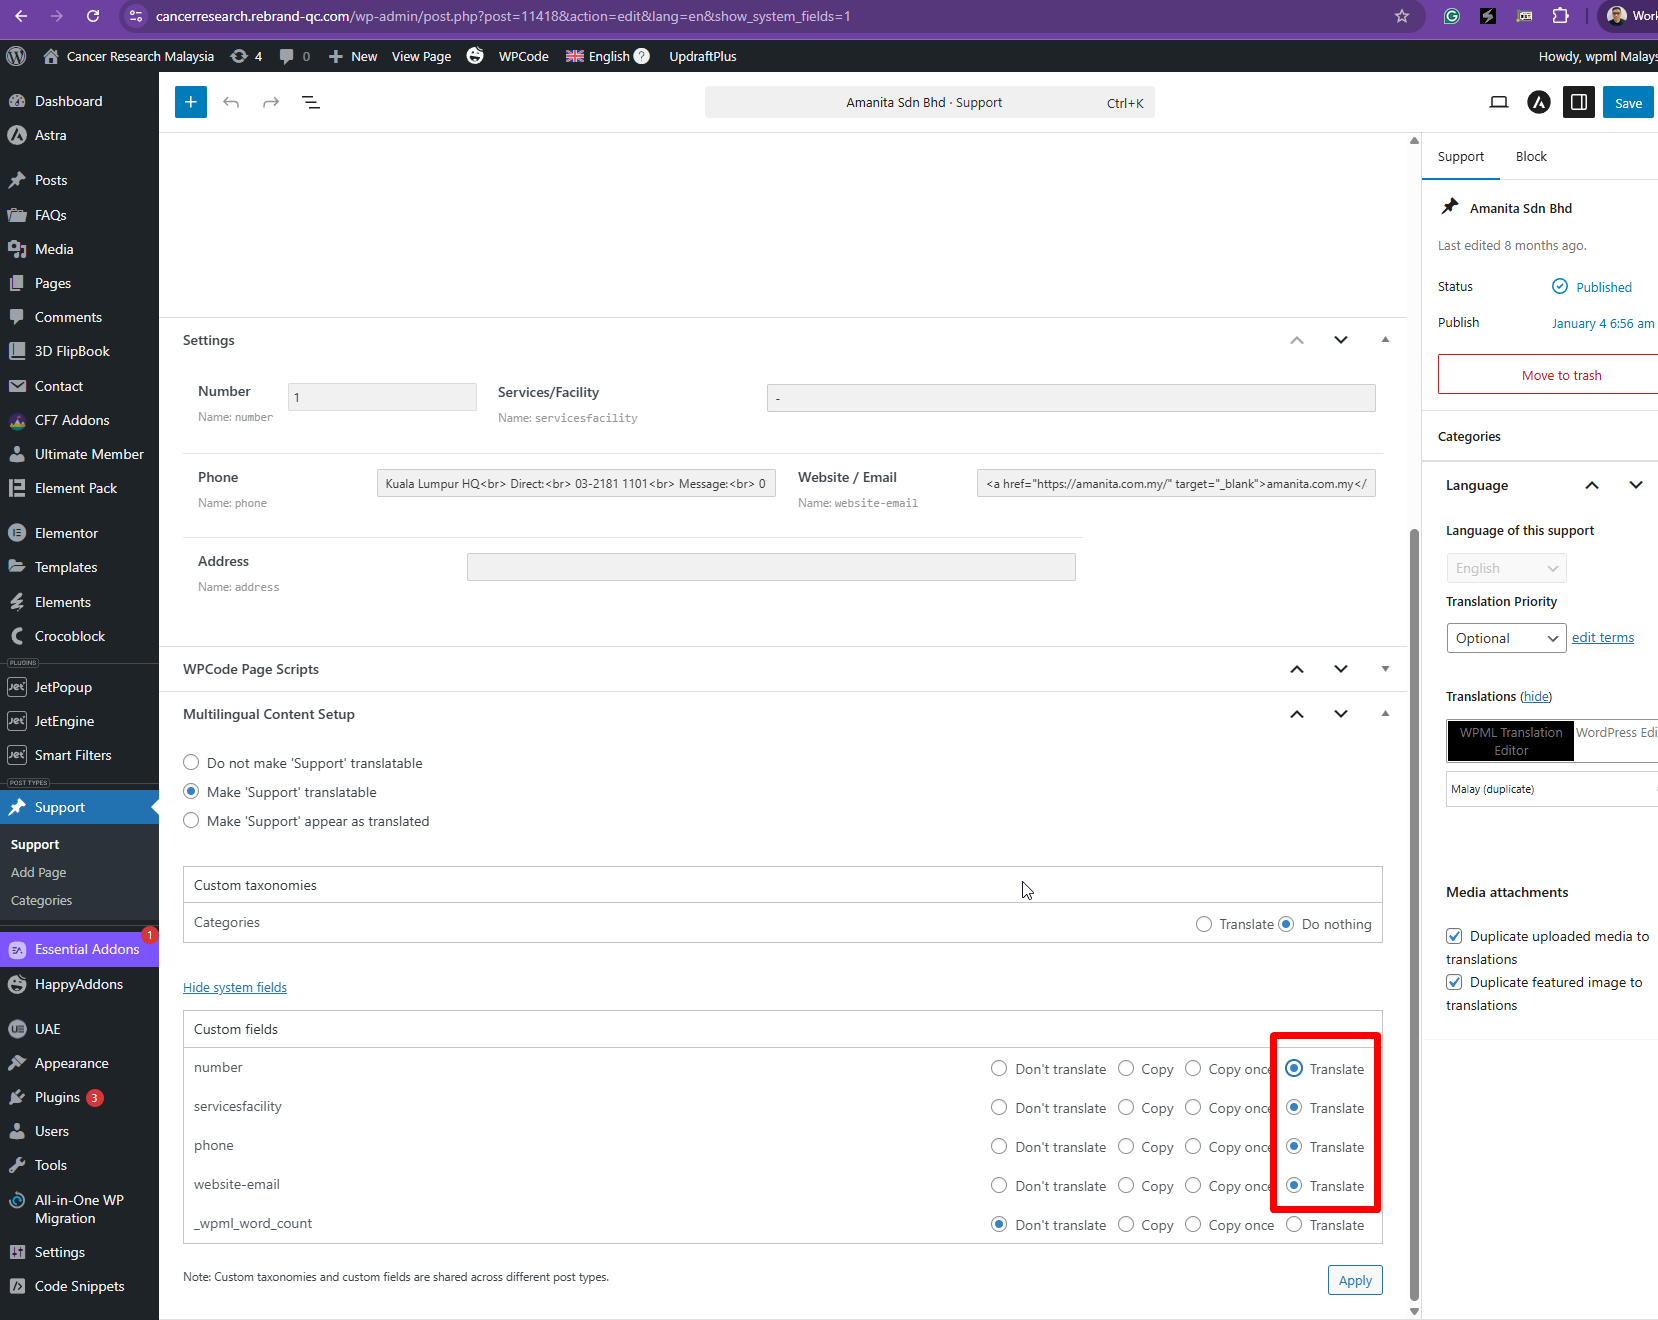Bookmark page with the star icon
The image size is (1658, 1320).
click(x=1402, y=16)
